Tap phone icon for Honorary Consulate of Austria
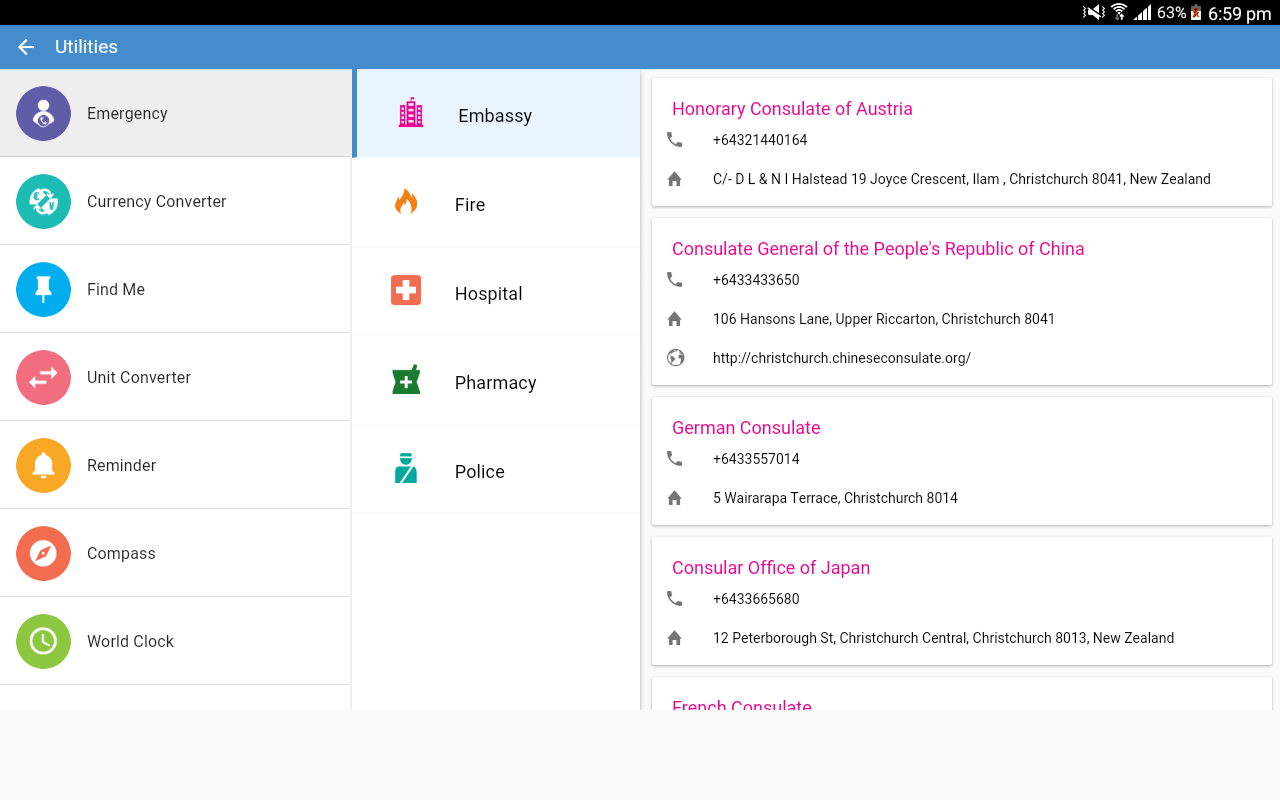This screenshot has height=800, width=1280. pos(675,140)
